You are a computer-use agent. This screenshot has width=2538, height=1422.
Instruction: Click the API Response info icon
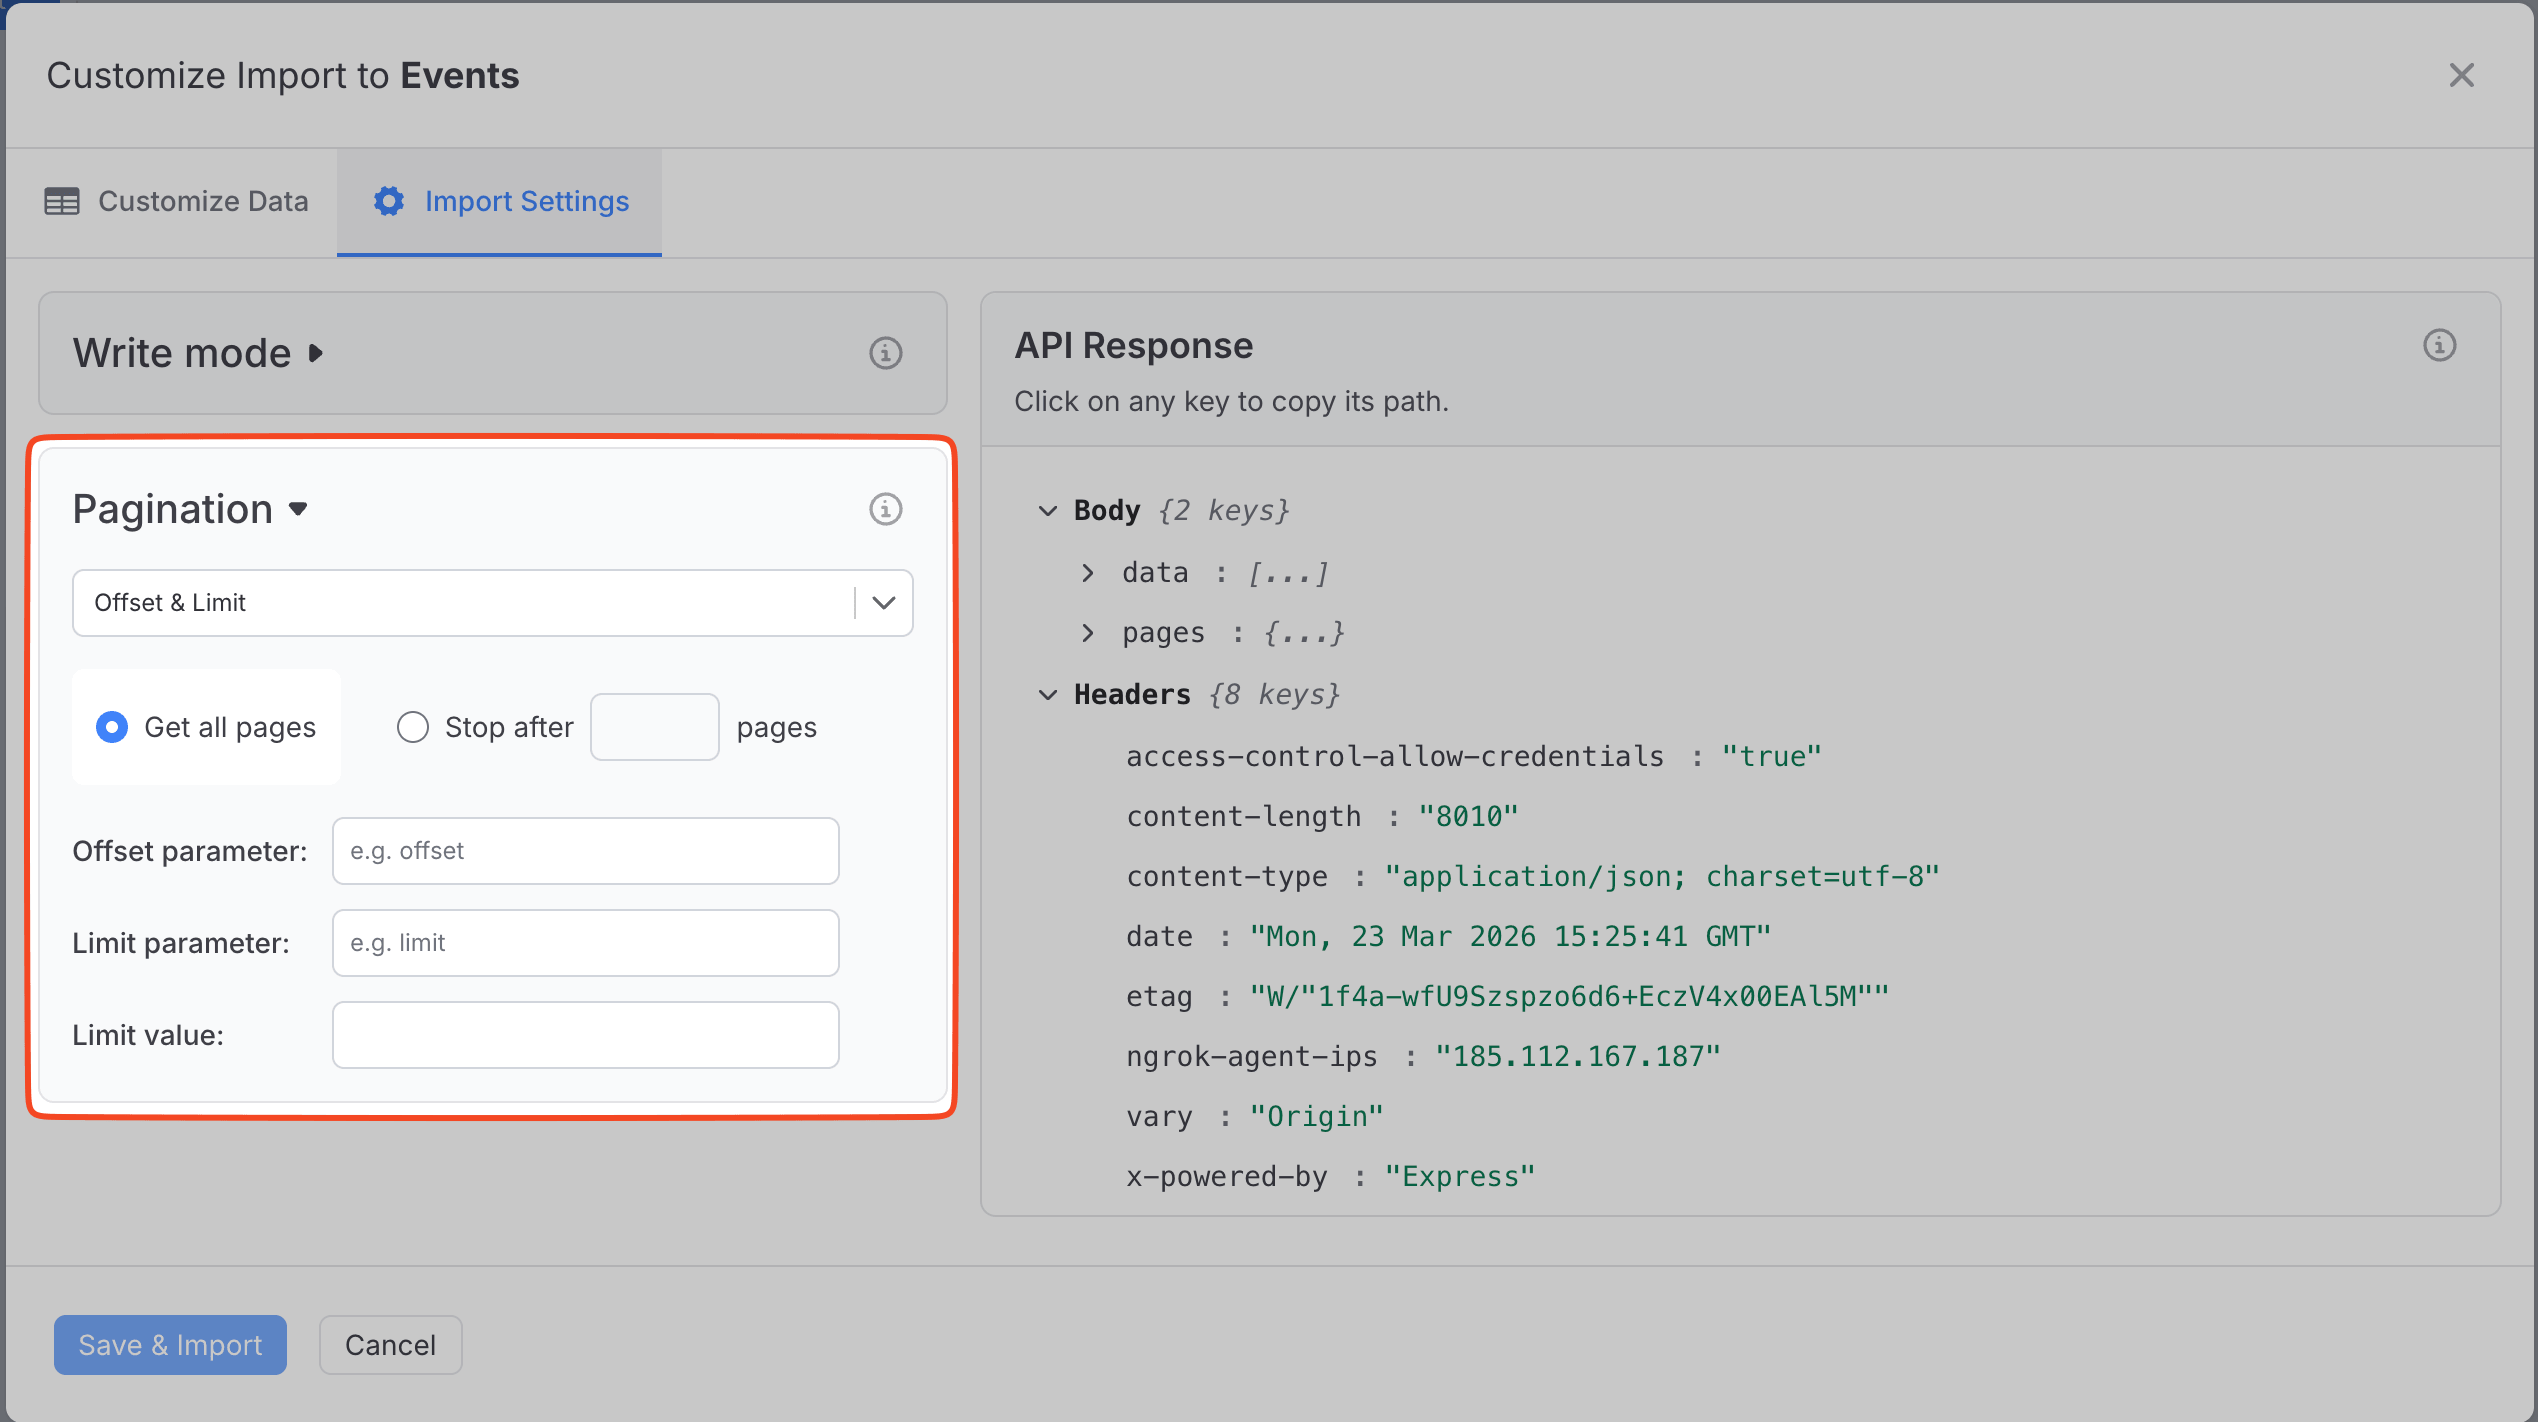point(2439,345)
